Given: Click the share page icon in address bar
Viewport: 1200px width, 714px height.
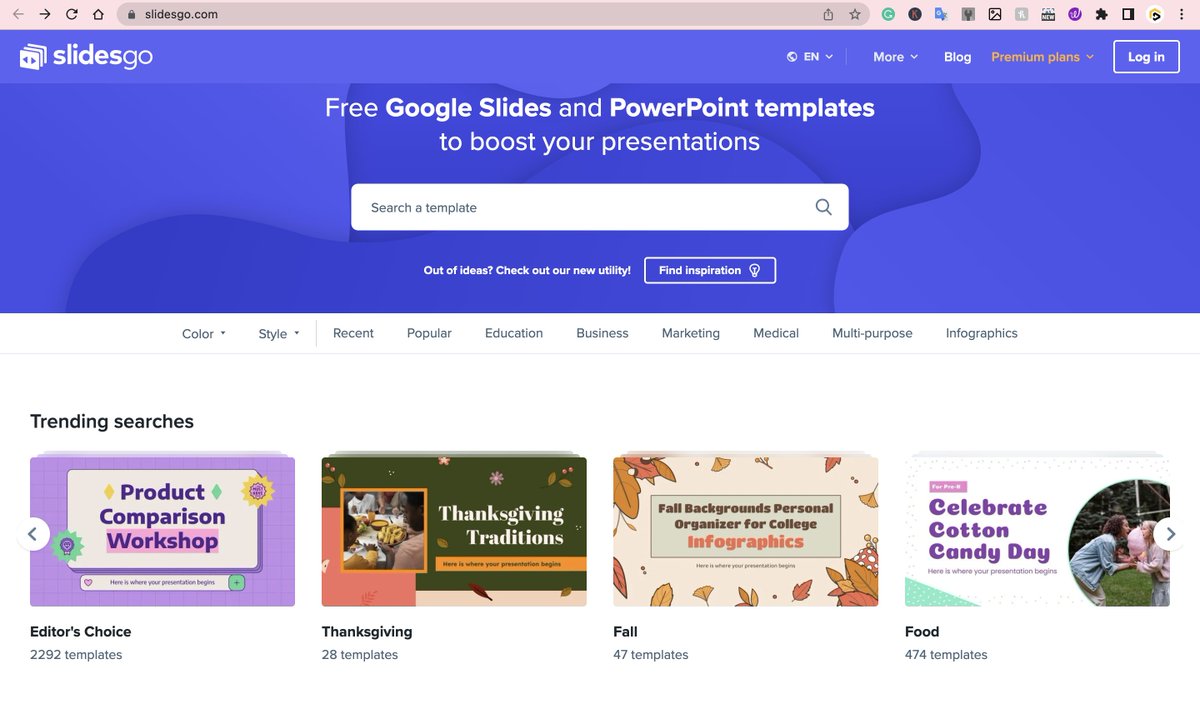Looking at the screenshot, I should 828,14.
